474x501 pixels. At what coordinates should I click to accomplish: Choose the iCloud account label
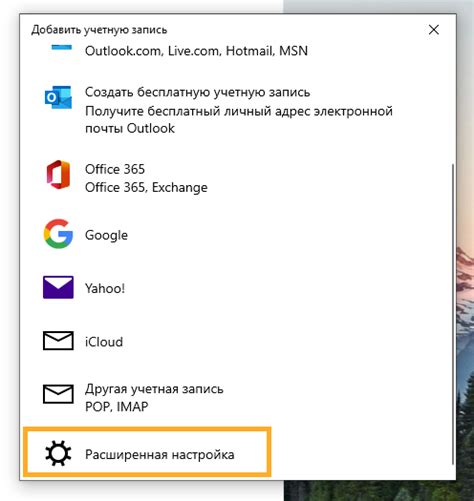104,342
